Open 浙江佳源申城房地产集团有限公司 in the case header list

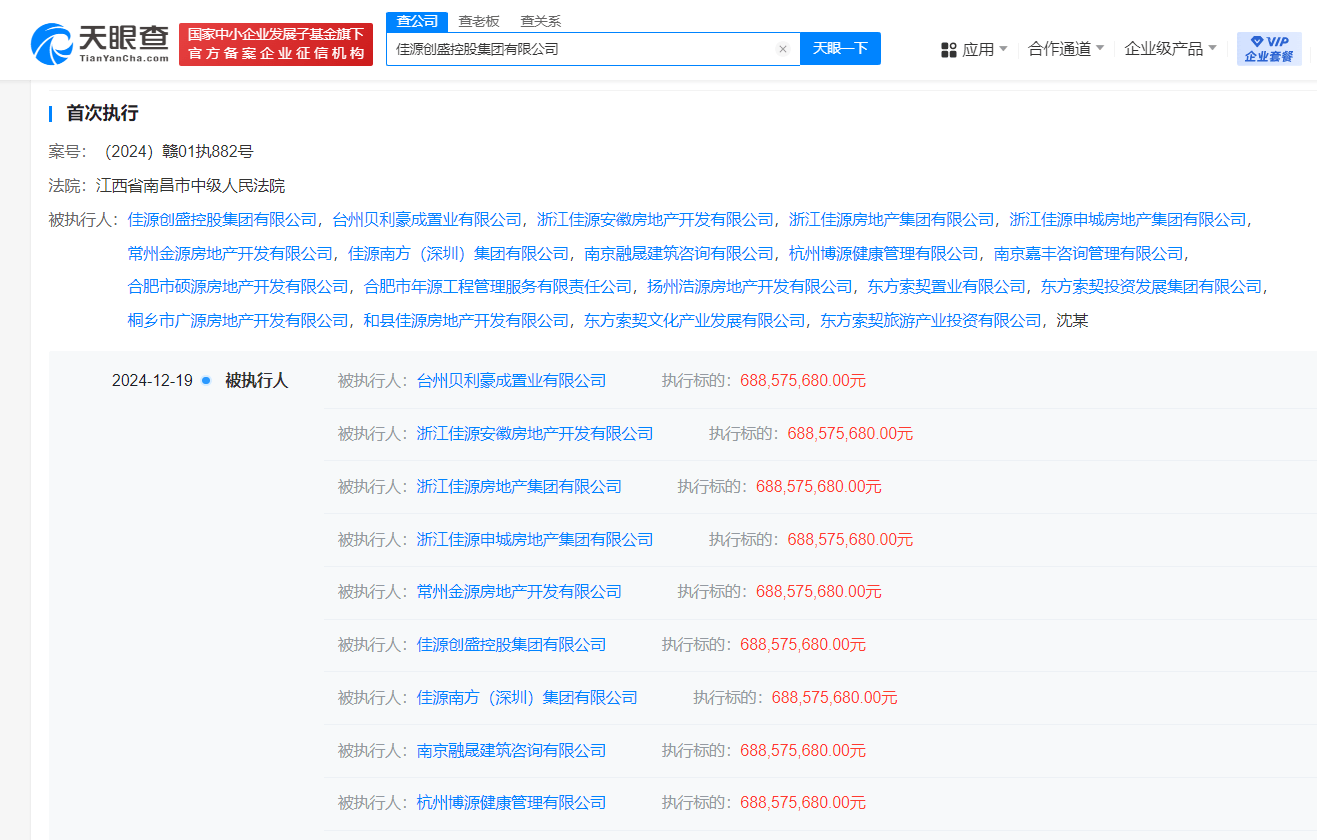pyautogui.click(x=1128, y=219)
